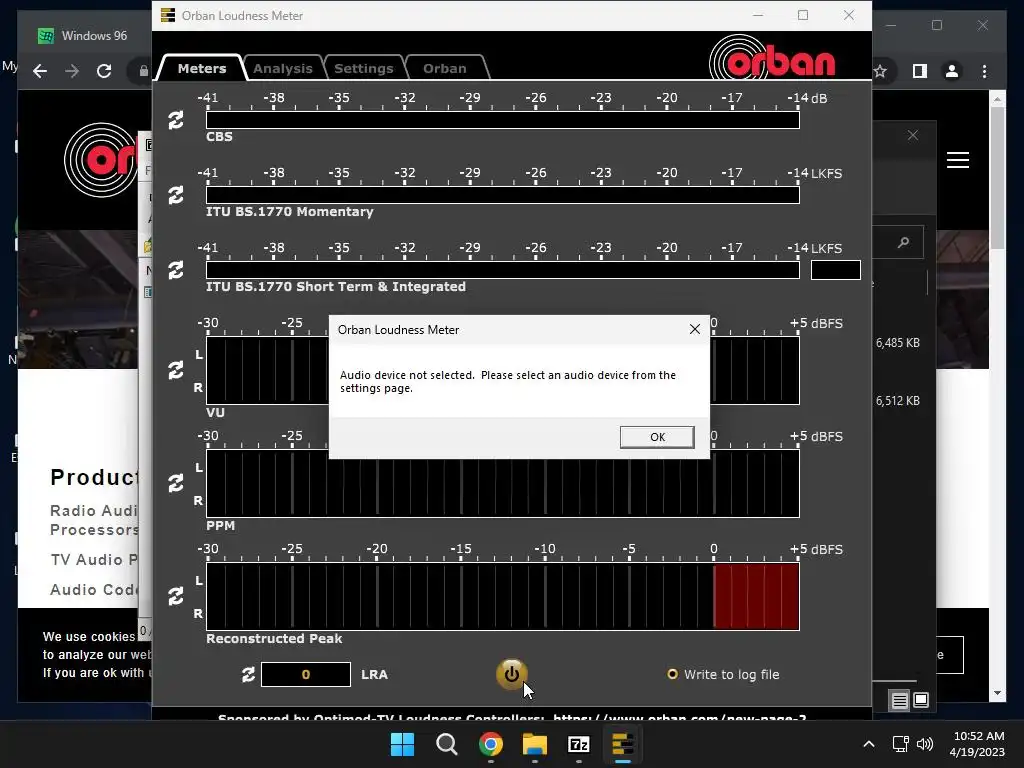Show hidden system tray icons
The image size is (1024, 768).
coord(869,744)
